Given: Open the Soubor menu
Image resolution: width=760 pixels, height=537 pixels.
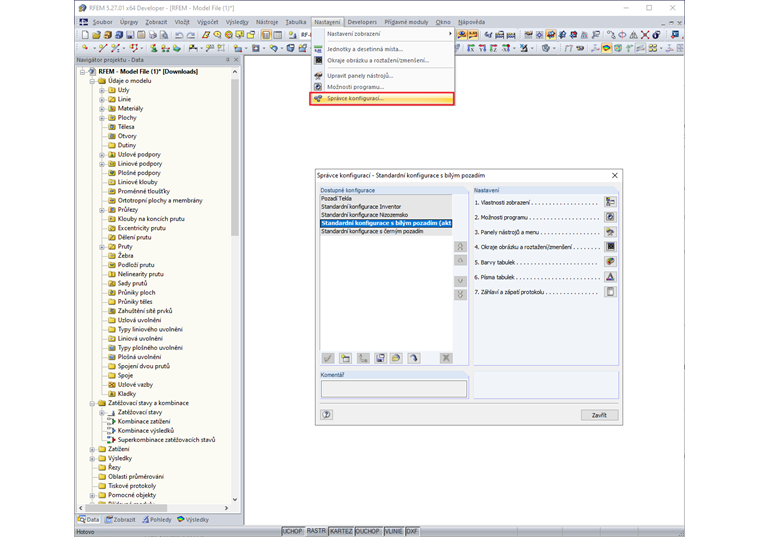Looking at the screenshot, I should click(102, 22).
